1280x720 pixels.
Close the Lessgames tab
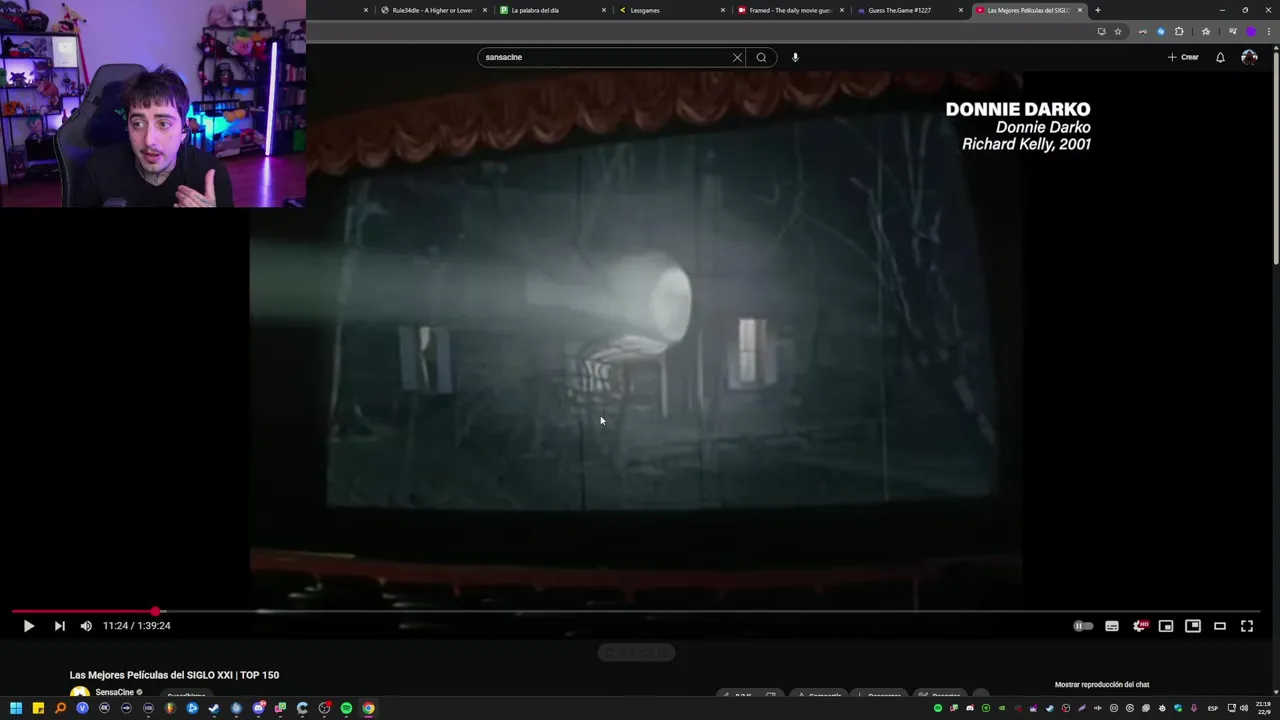(723, 10)
